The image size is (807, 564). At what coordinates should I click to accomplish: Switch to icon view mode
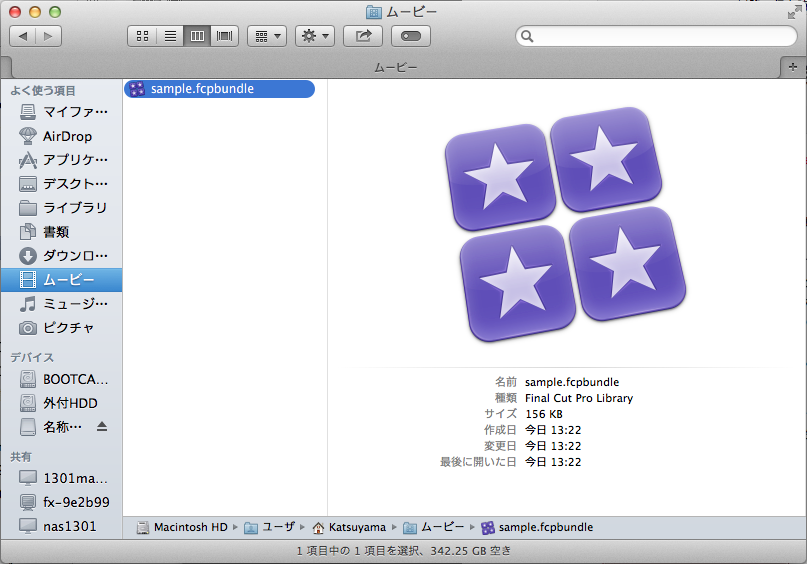pos(142,36)
